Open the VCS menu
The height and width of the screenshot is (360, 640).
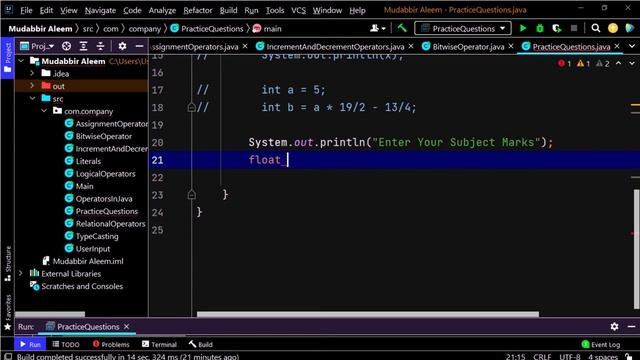coord(298,10)
